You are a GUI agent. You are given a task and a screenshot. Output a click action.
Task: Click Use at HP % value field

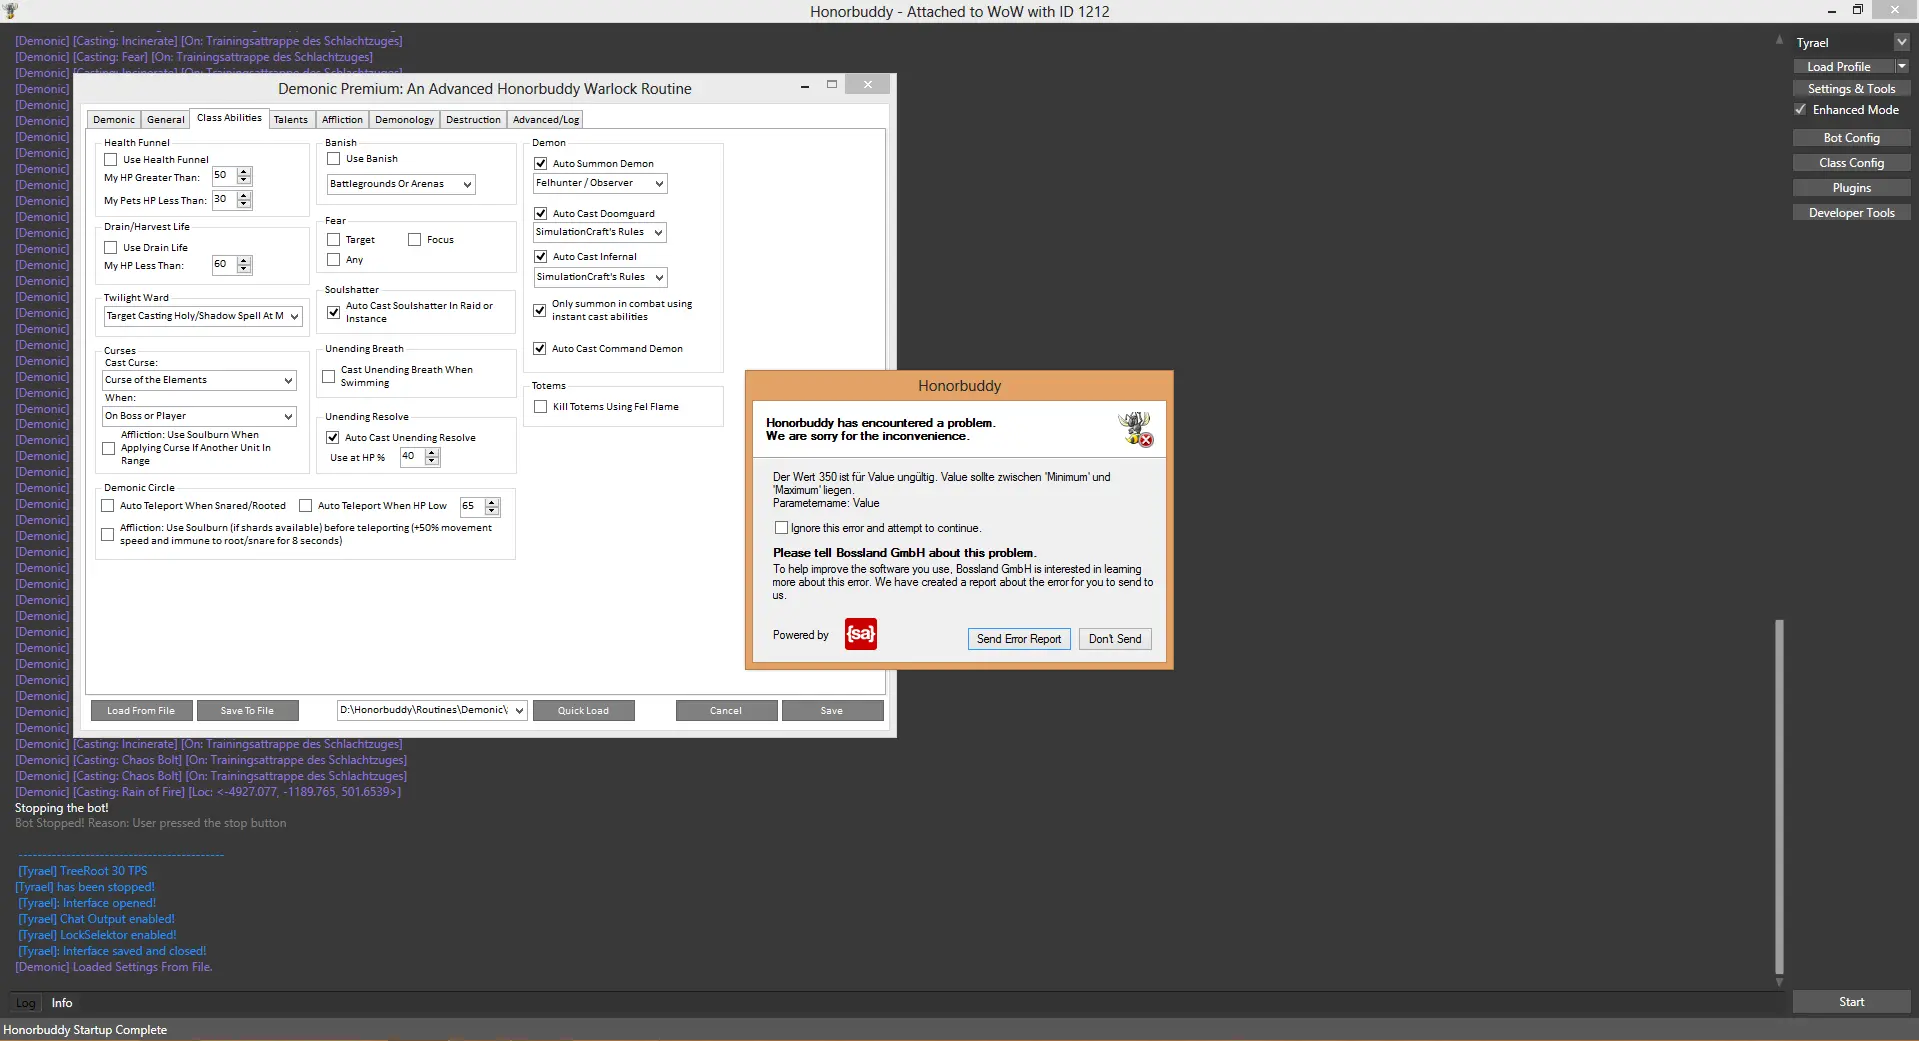tap(412, 457)
